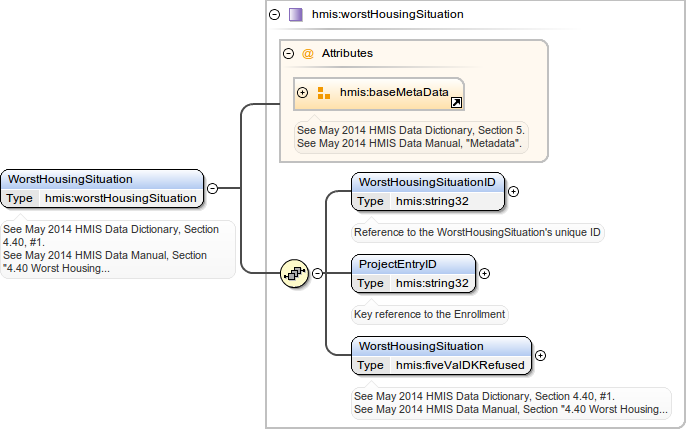687x430 pixels.
Task: Expand the hmis:baseMetaData attribute group
Action: pyautogui.click(x=303, y=93)
